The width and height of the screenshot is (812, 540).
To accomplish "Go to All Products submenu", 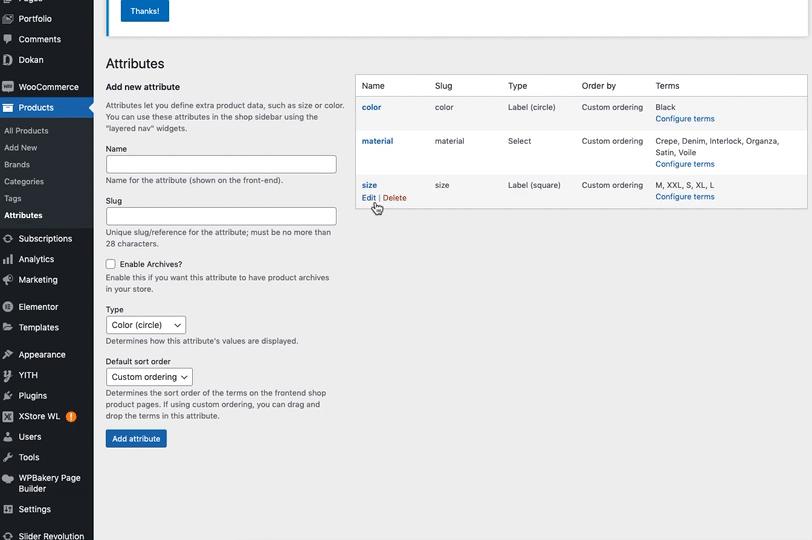I will 26,131.
